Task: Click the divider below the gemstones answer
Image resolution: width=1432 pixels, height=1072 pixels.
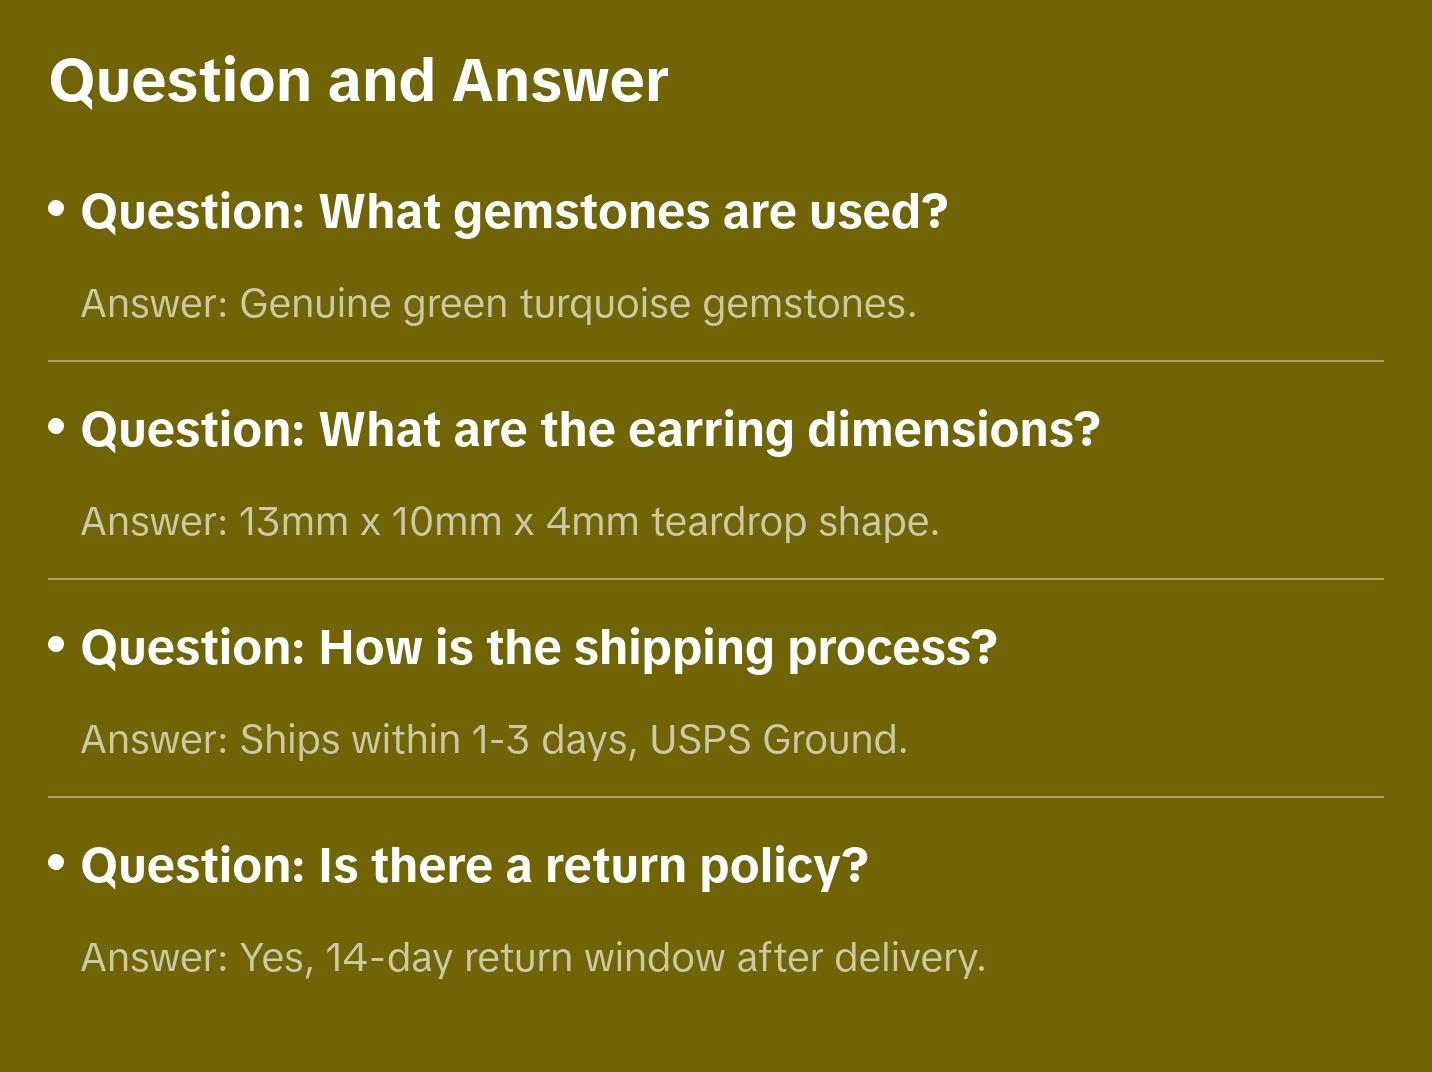Action: click(716, 361)
